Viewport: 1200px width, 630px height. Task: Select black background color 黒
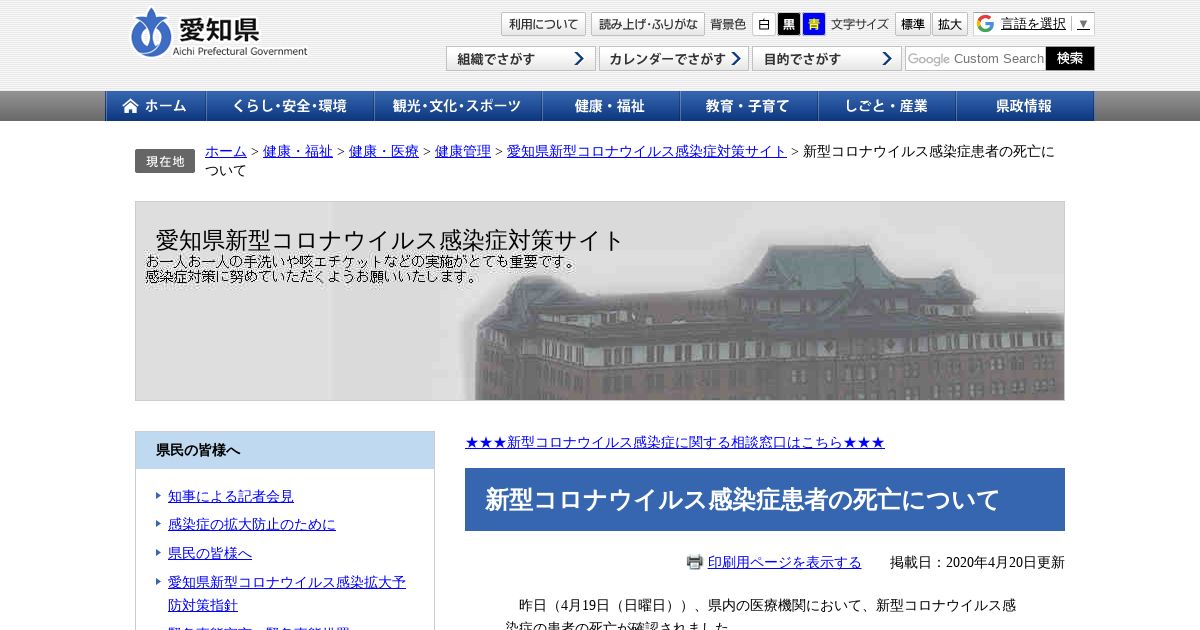point(789,24)
